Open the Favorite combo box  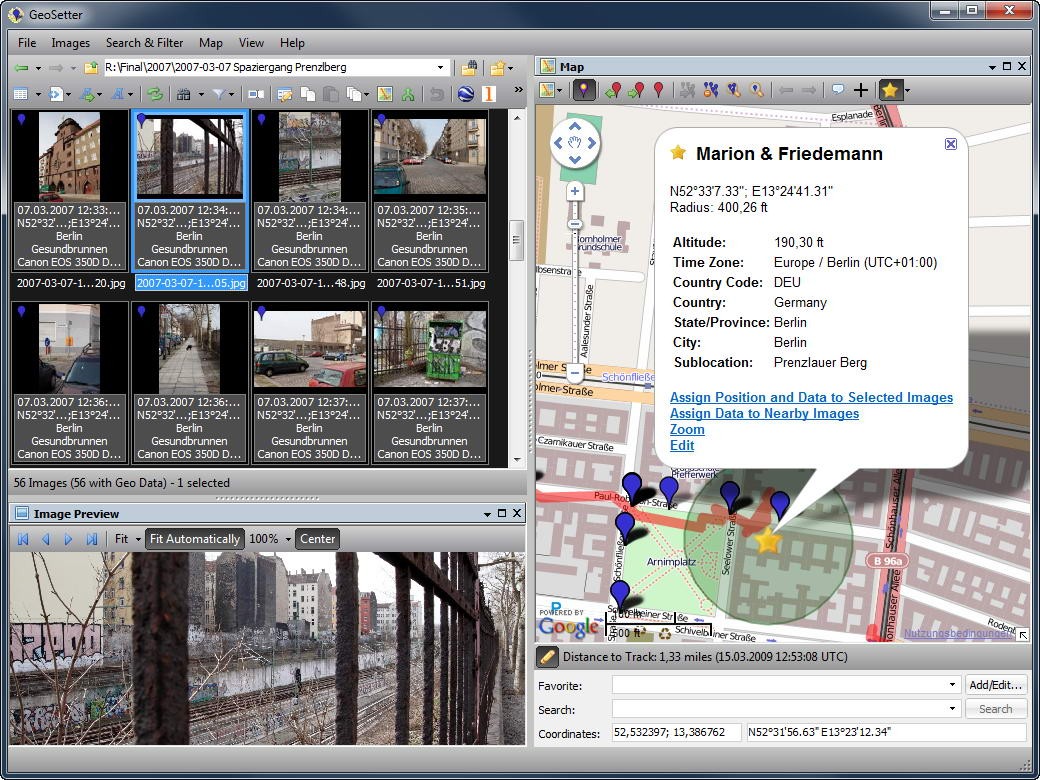tap(952, 685)
